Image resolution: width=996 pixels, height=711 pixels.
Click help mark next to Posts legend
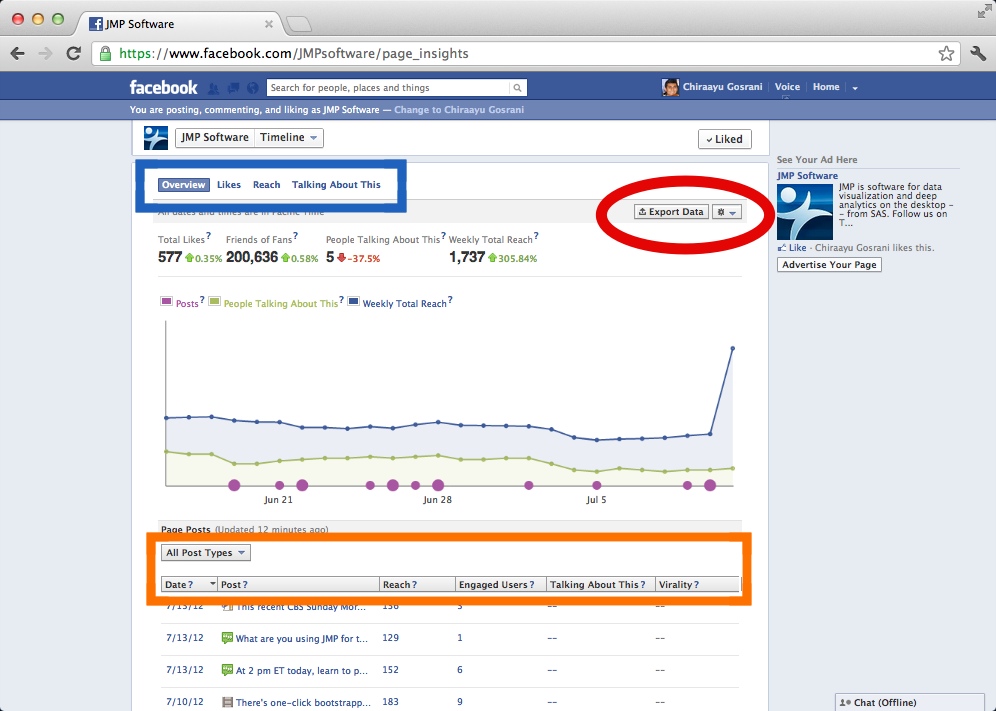tap(202, 301)
